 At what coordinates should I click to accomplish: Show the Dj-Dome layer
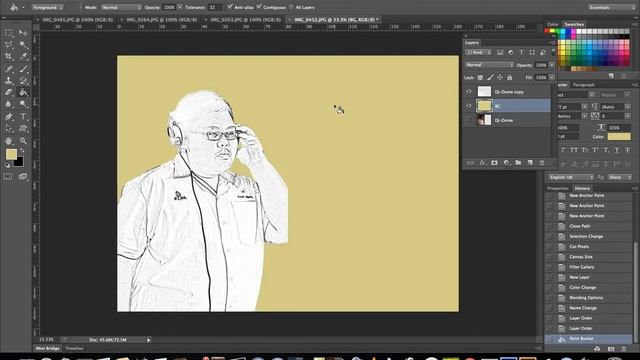(469, 120)
